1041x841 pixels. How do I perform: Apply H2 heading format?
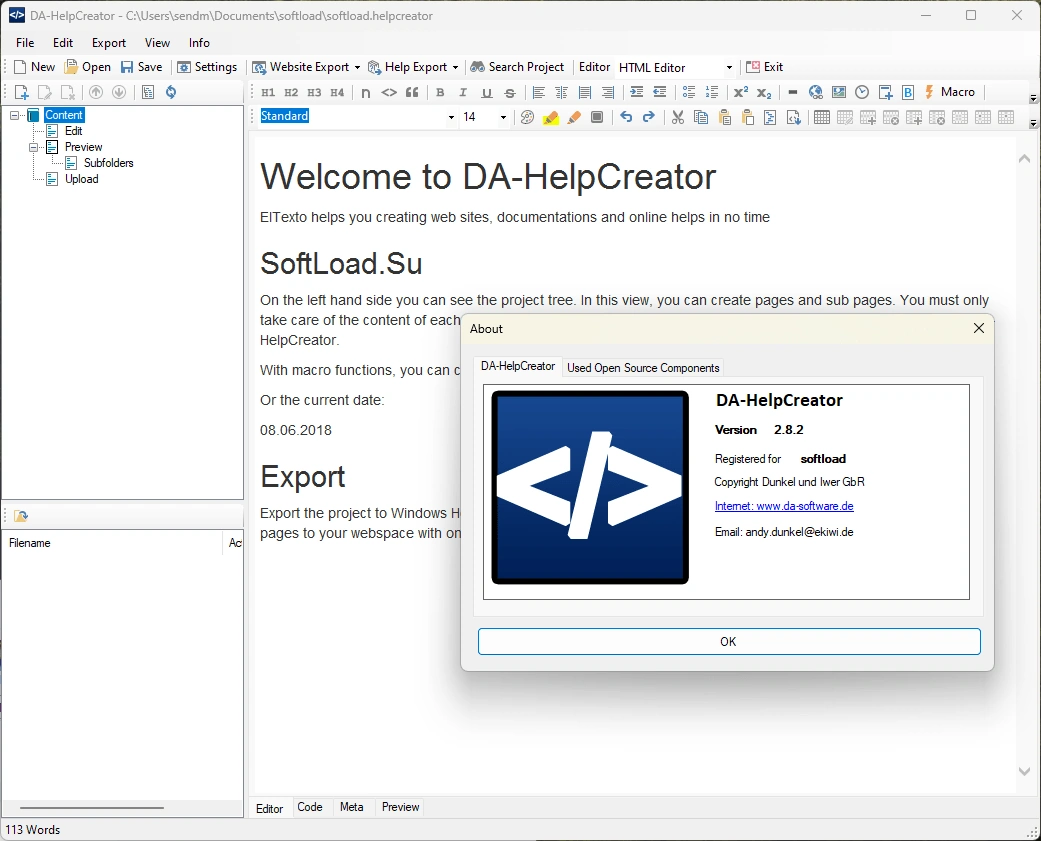[x=291, y=92]
